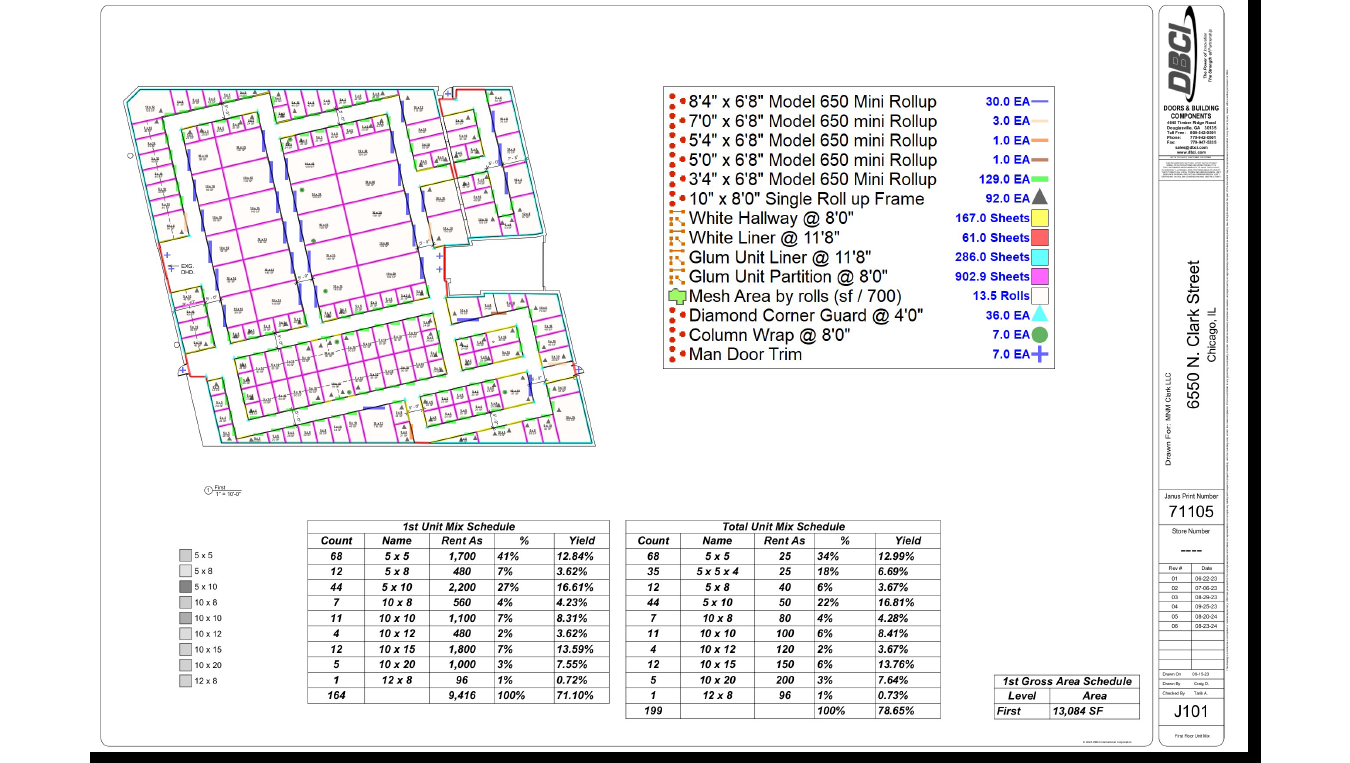Click the Total Unit Mix Schedule table title

tap(783, 526)
